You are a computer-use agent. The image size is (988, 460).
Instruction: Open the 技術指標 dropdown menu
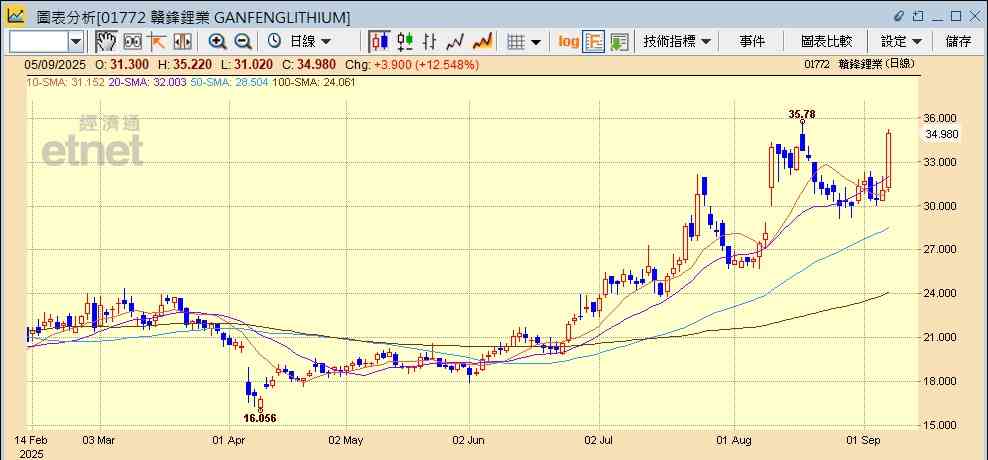(677, 42)
